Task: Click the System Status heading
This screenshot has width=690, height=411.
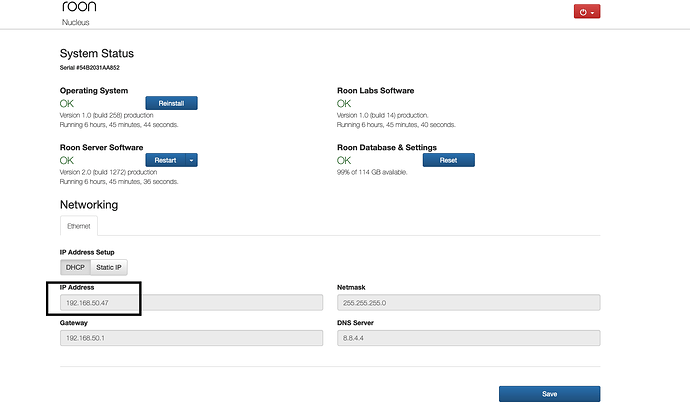Action: pyautogui.click(x=97, y=53)
